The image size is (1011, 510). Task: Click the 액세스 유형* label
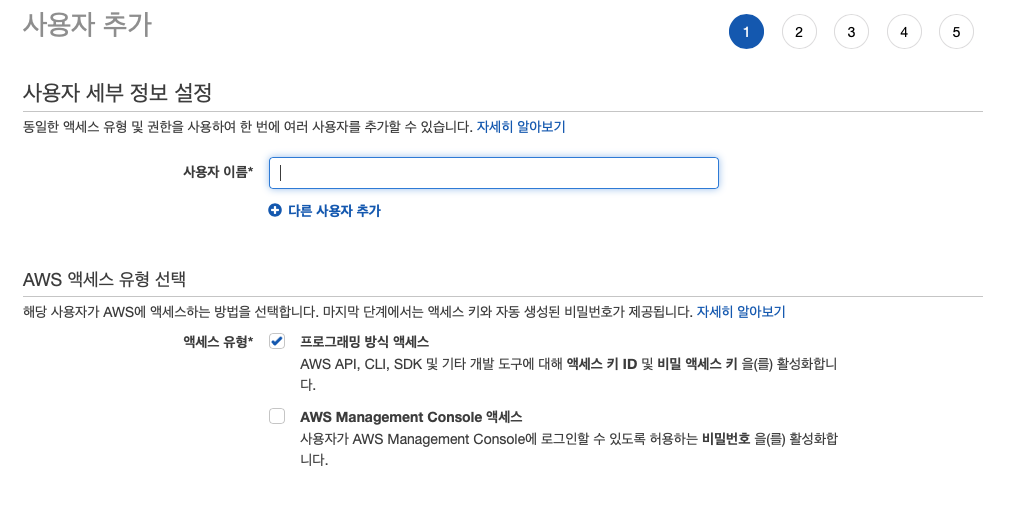[x=218, y=342]
